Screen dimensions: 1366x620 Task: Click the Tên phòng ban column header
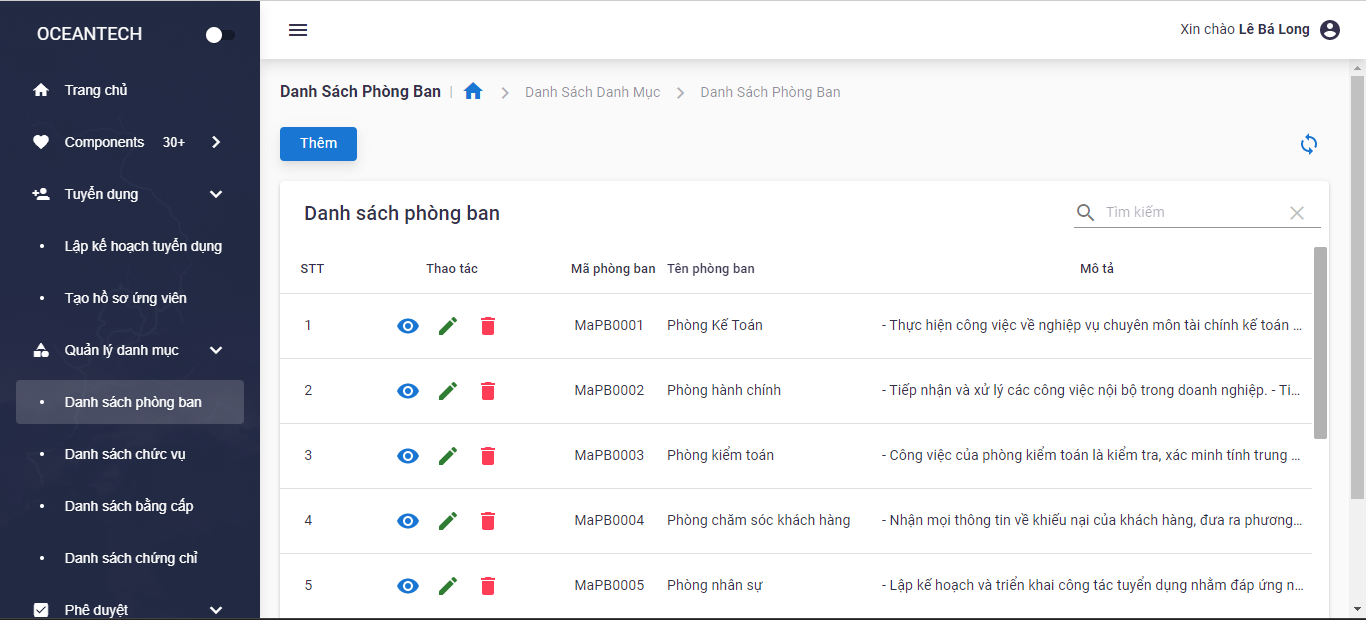[711, 269]
